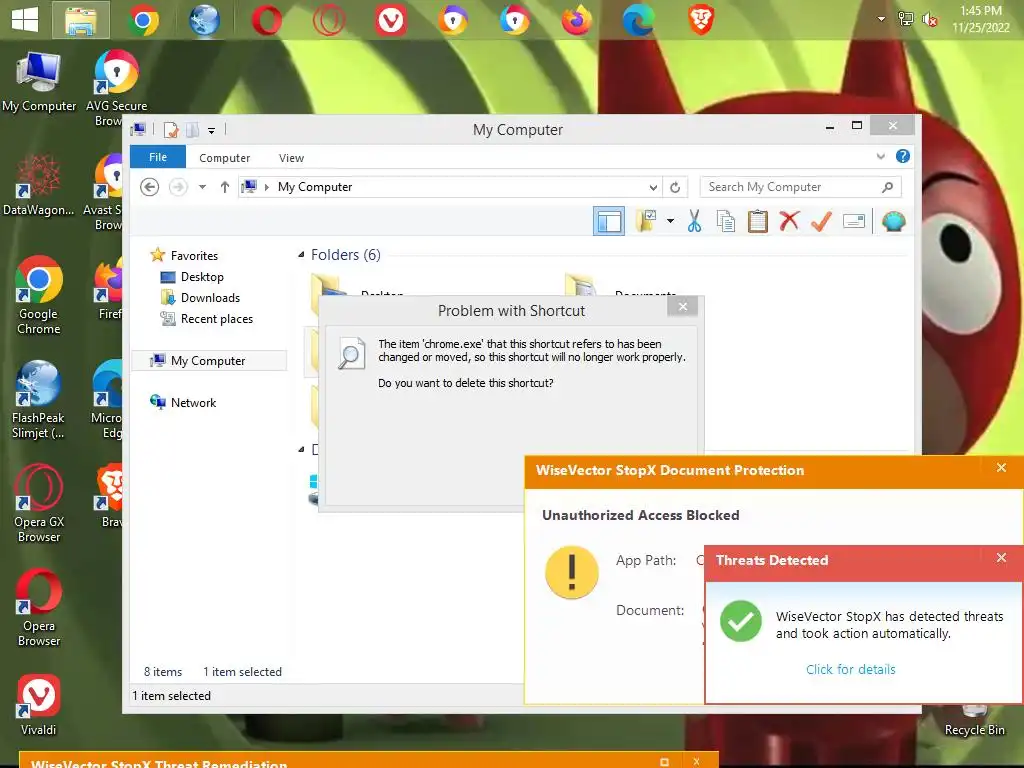Image resolution: width=1024 pixels, height=768 pixels.
Task: Select My Computer in navigation pane
Action: tap(209, 360)
